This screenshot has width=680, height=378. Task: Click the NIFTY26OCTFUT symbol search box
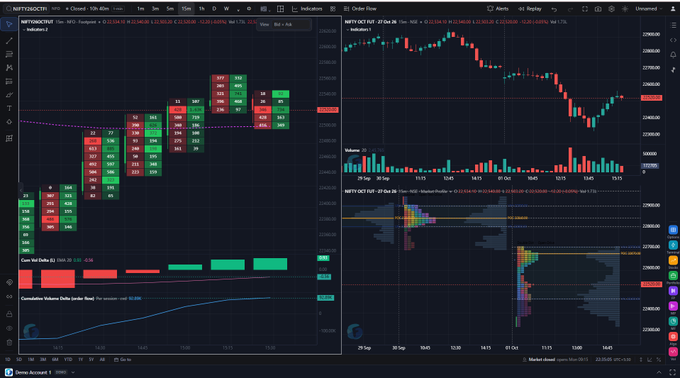pyautogui.click(x=26, y=9)
